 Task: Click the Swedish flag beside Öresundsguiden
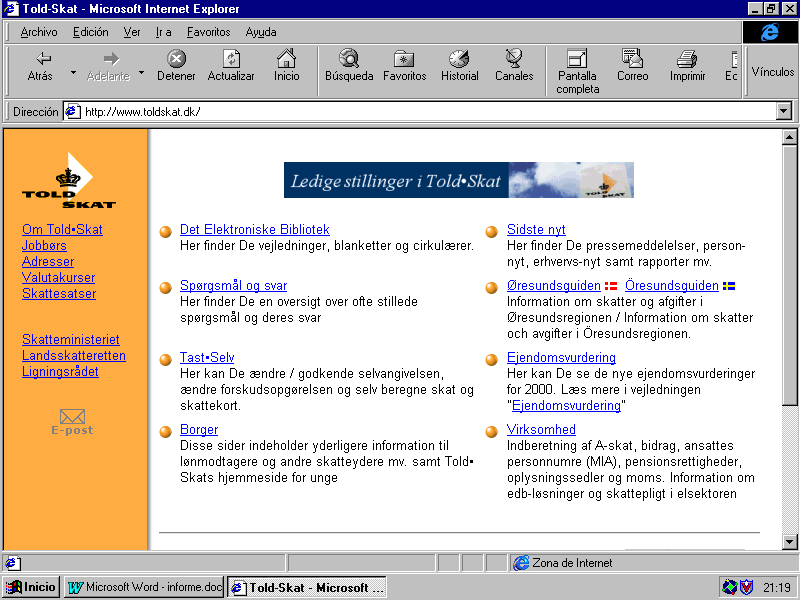(x=729, y=286)
